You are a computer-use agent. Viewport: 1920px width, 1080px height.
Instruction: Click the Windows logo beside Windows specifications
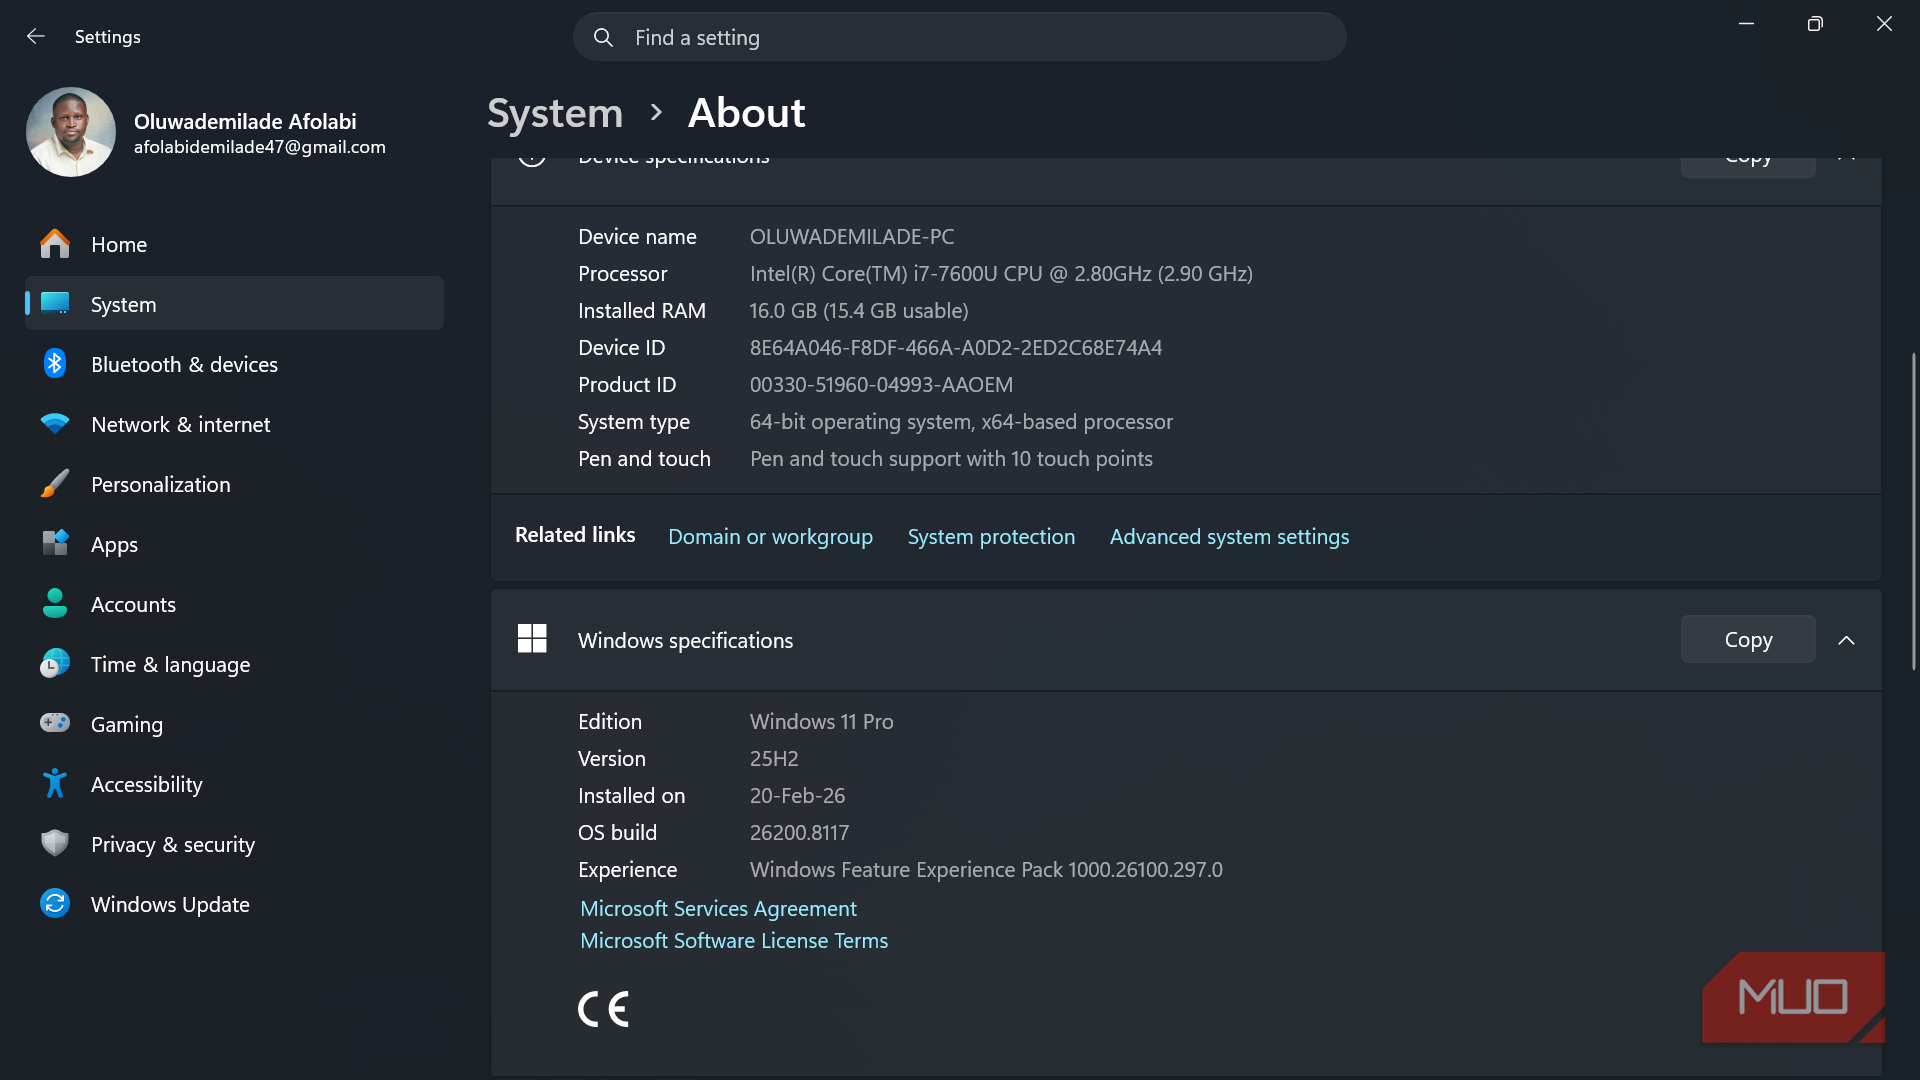coord(532,638)
